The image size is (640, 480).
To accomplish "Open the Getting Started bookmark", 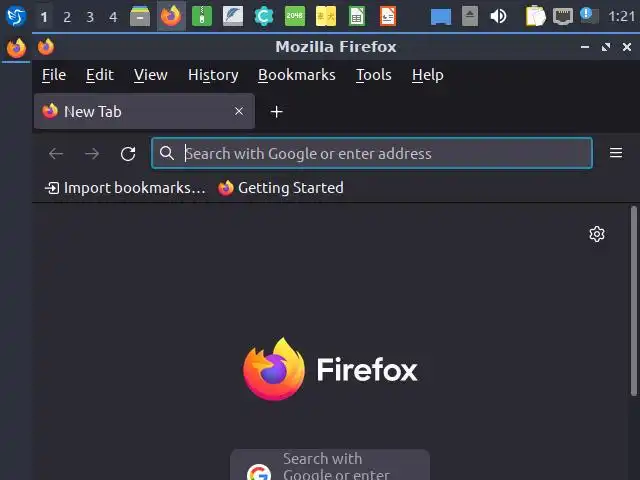I will click(280, 188).
